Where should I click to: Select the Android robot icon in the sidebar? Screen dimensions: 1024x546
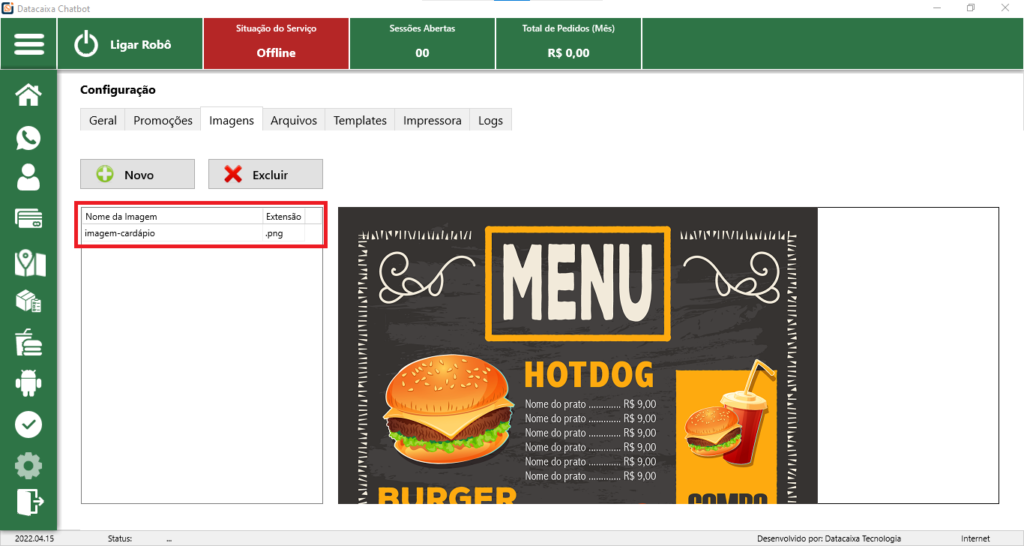click(x=29, y=383)
